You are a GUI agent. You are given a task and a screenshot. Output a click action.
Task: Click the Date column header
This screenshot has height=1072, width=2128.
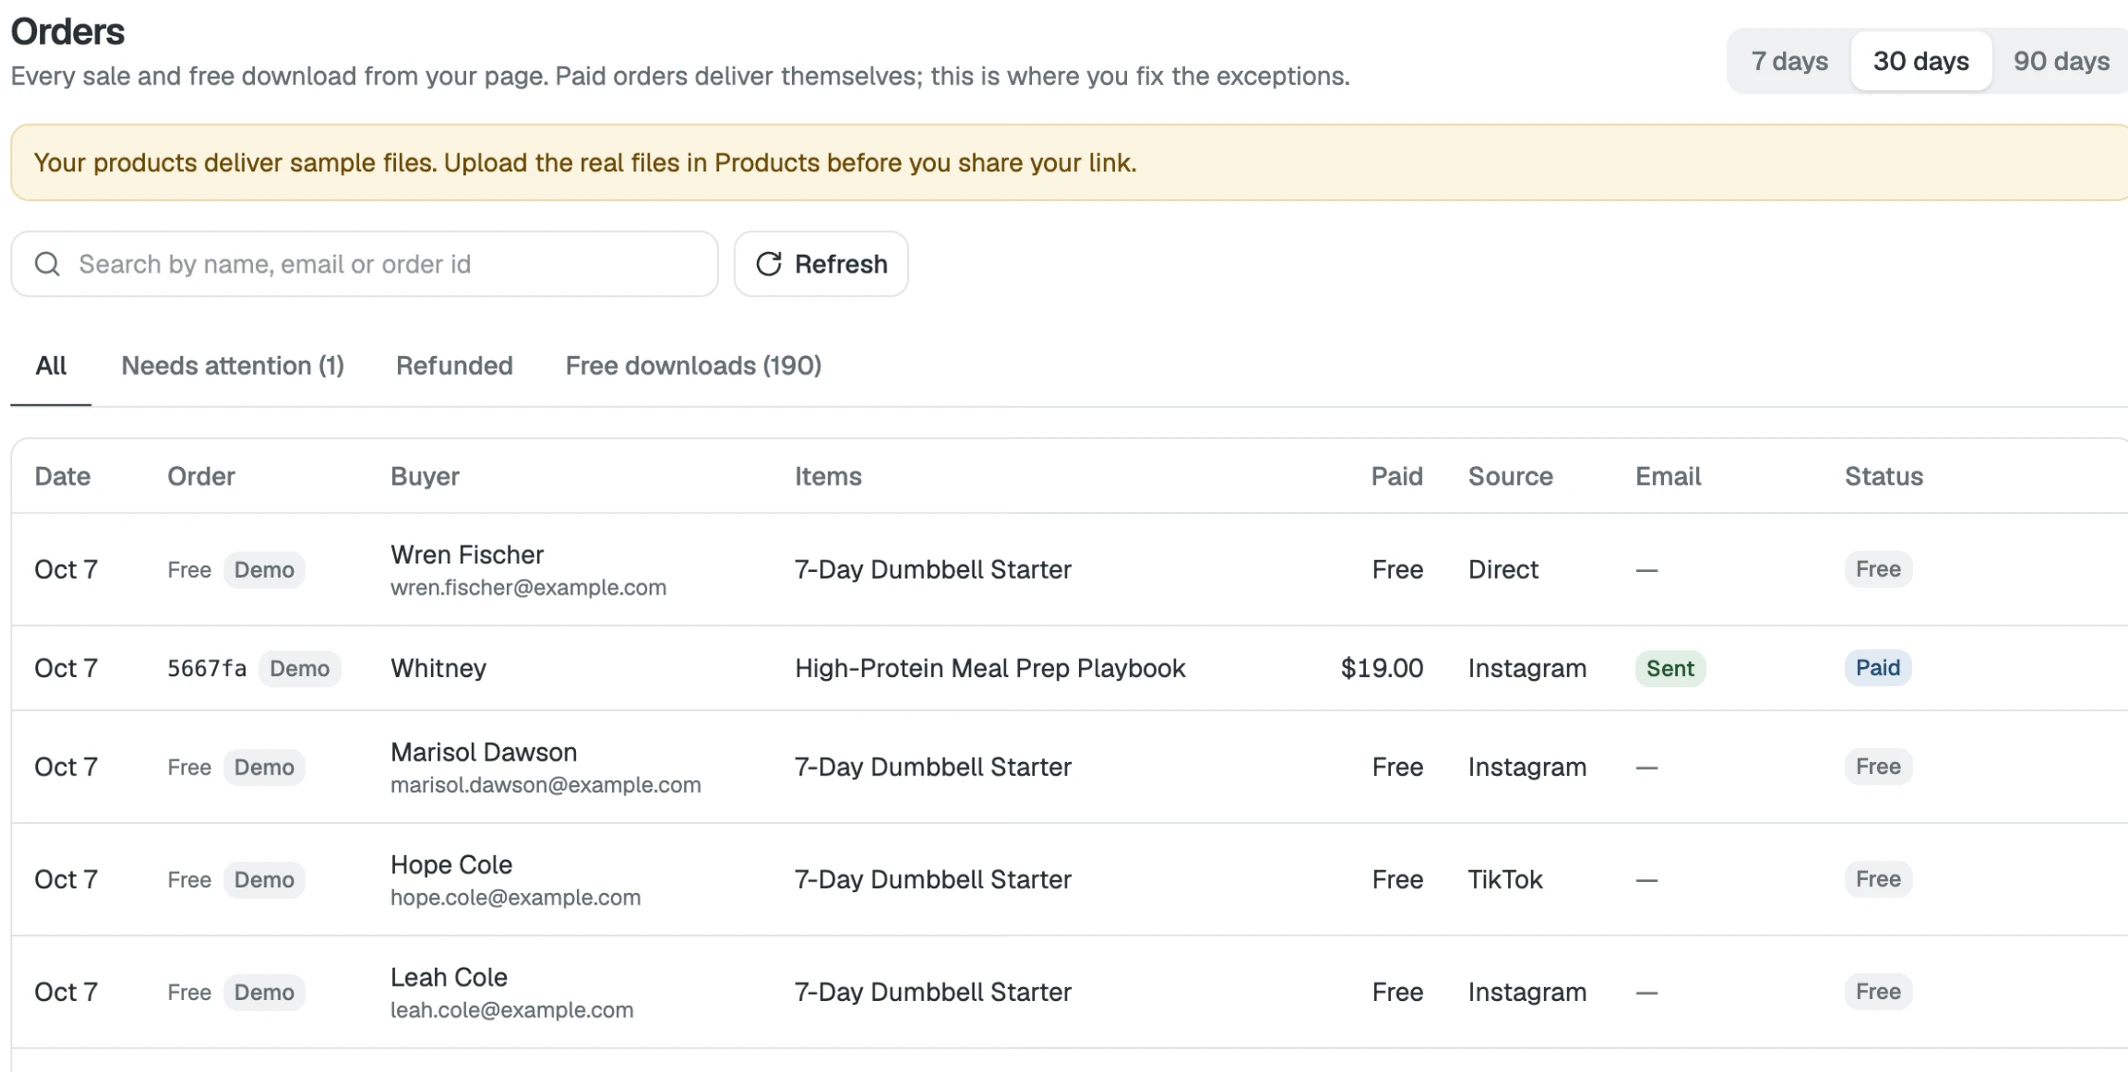62,476
